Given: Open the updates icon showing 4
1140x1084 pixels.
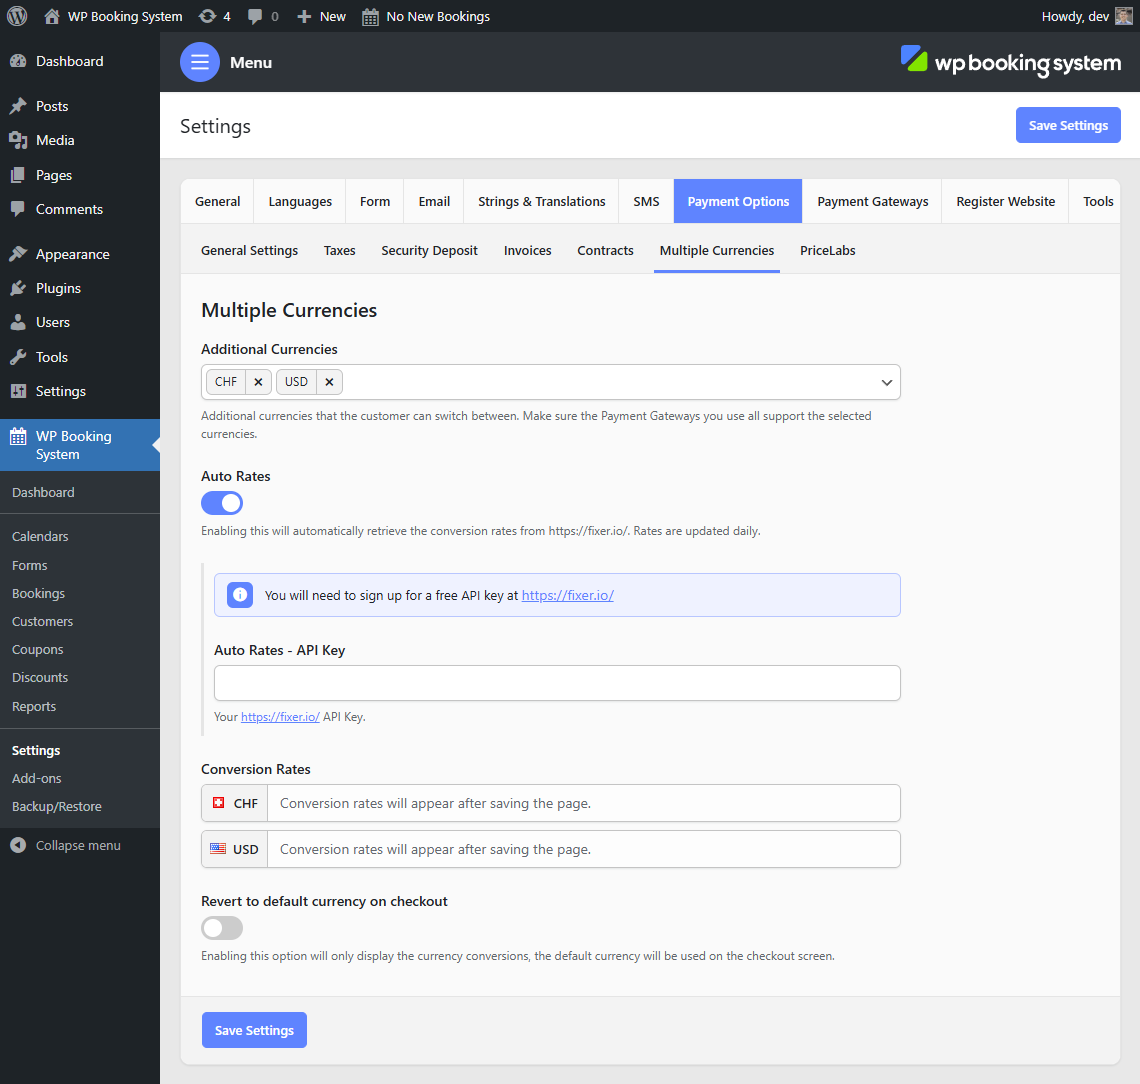Looking at the screenshot, I should (207, 16).
